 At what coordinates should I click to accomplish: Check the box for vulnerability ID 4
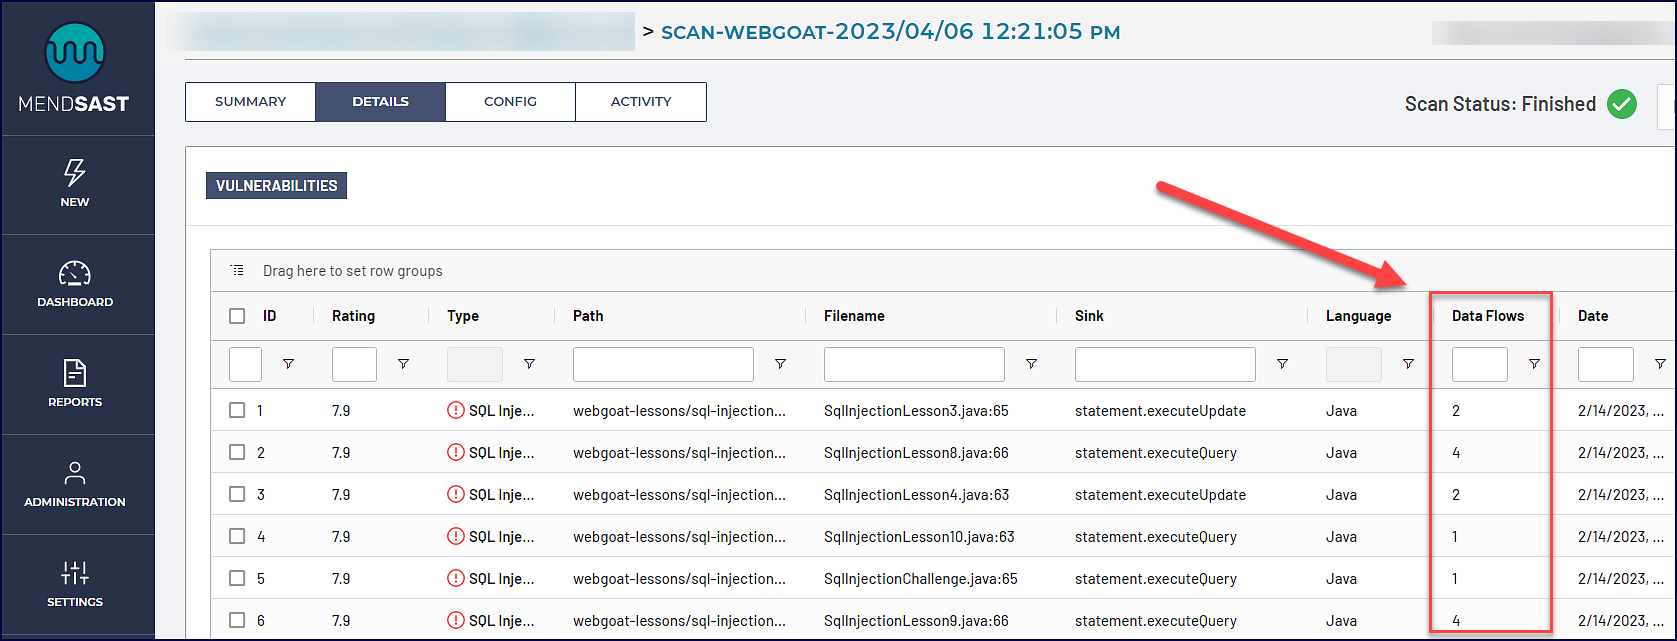tap(237, 536)
